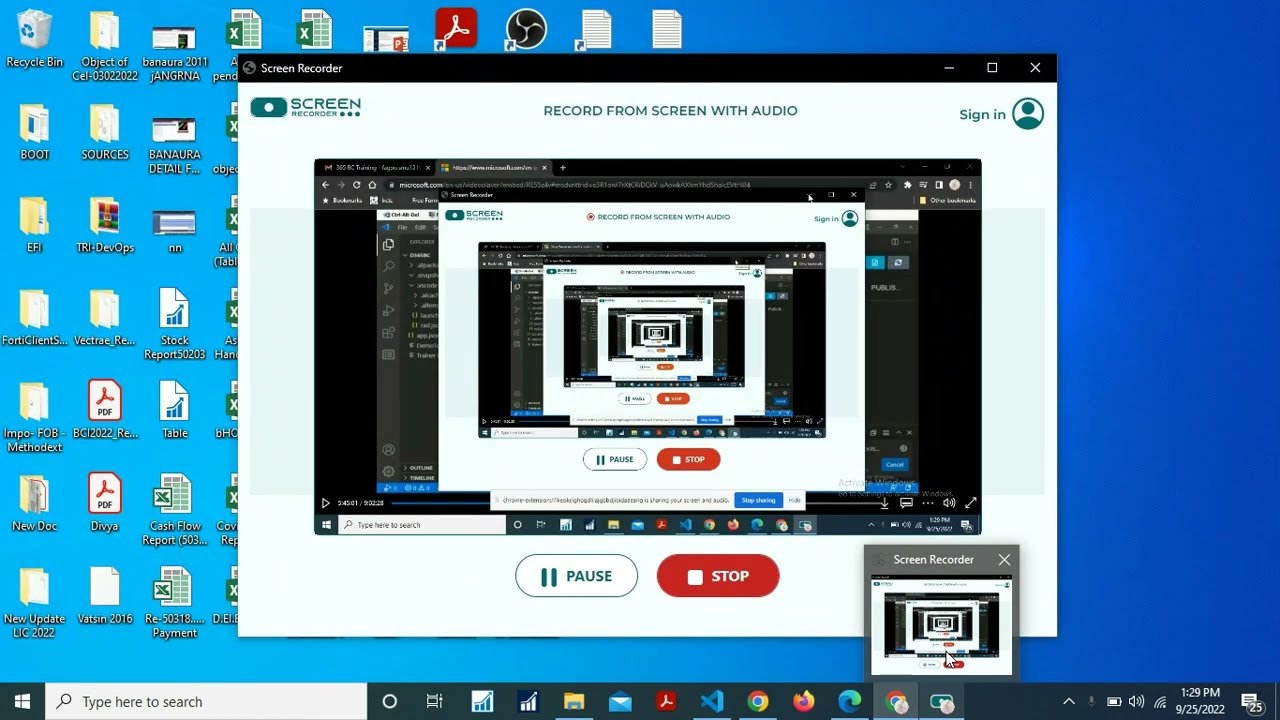Close the Screen Recorder preview popup
The height and width of the screenshot is (720, 1280).
point(1004,560)
